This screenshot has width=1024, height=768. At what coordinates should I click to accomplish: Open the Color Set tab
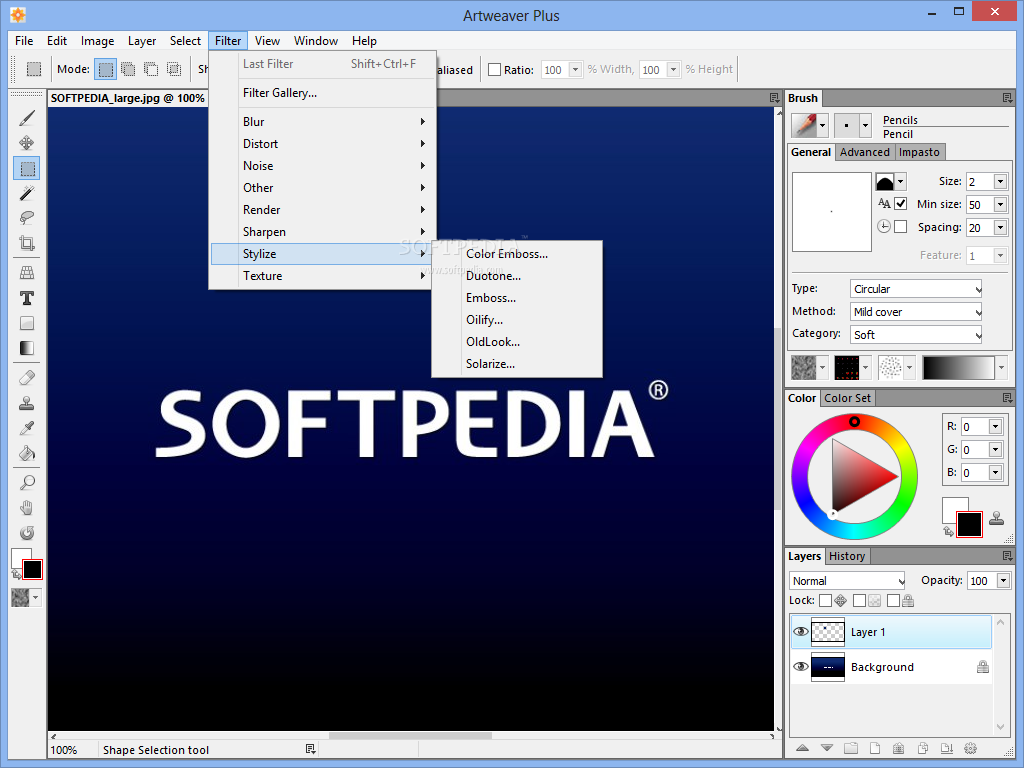[x=847, y=398]
